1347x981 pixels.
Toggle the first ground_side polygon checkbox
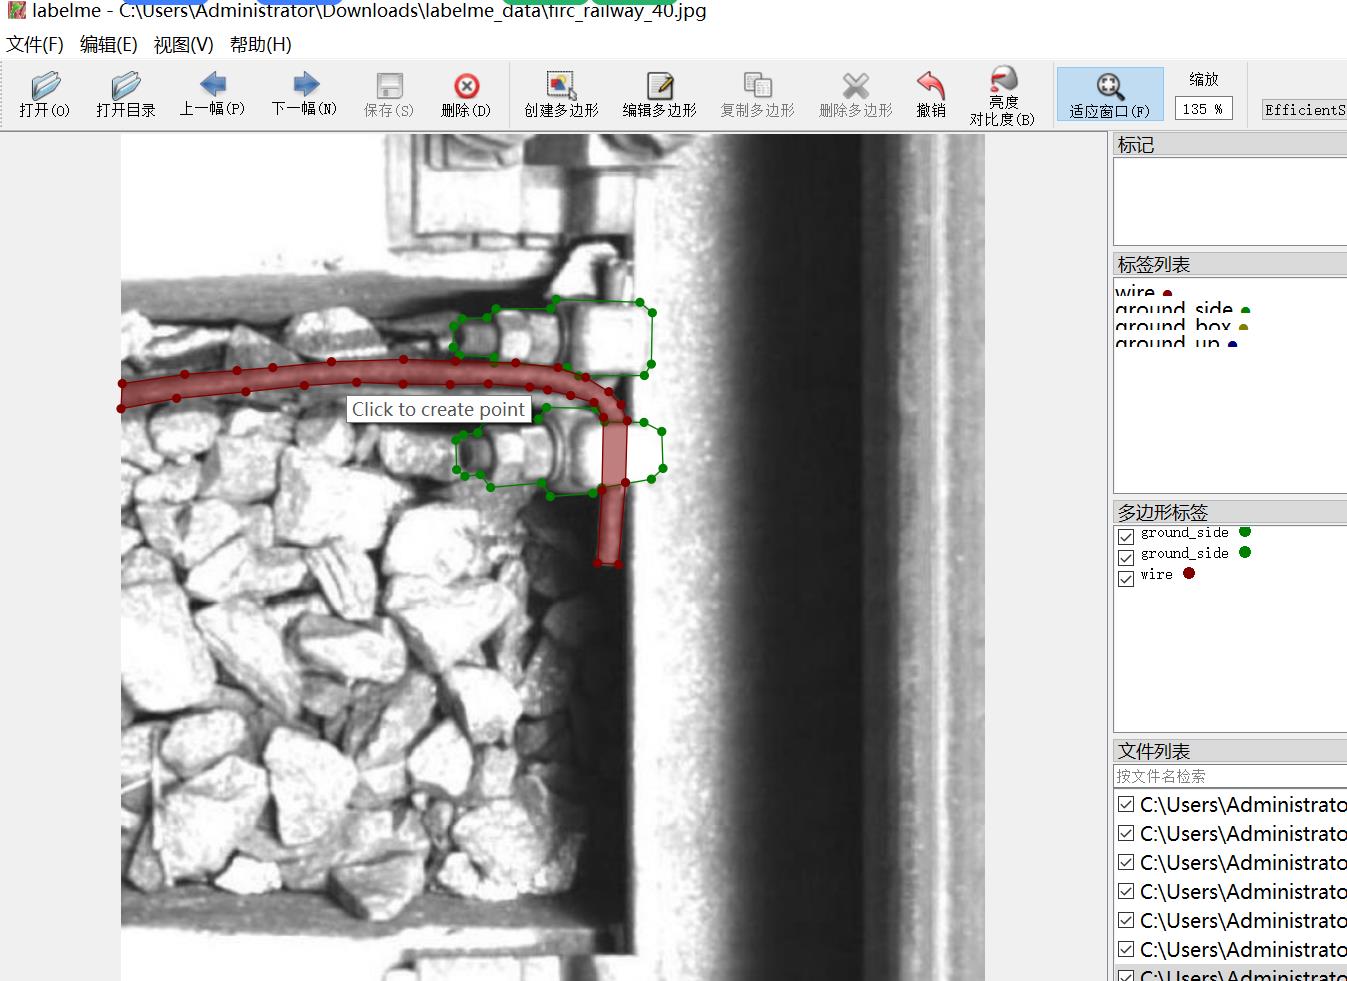pos(1126,537)
